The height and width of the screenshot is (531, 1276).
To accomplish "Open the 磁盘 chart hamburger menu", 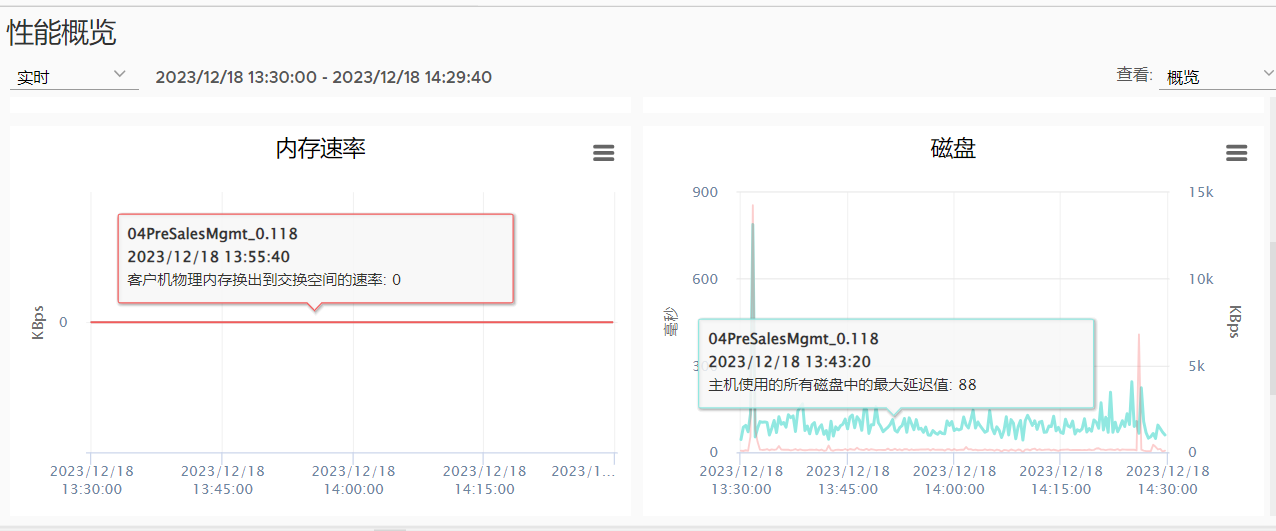I will 1236,153.
